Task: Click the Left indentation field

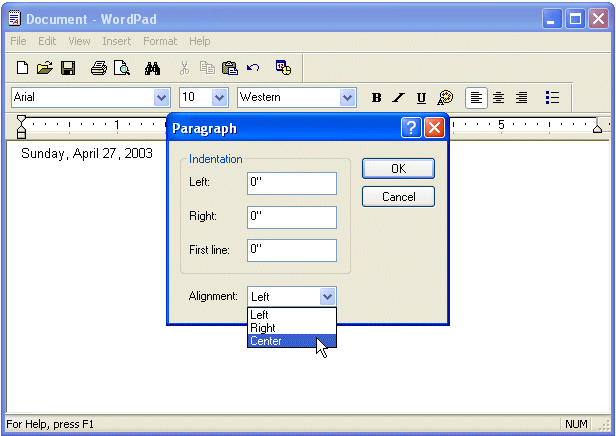Action: [x=292, y=183]
